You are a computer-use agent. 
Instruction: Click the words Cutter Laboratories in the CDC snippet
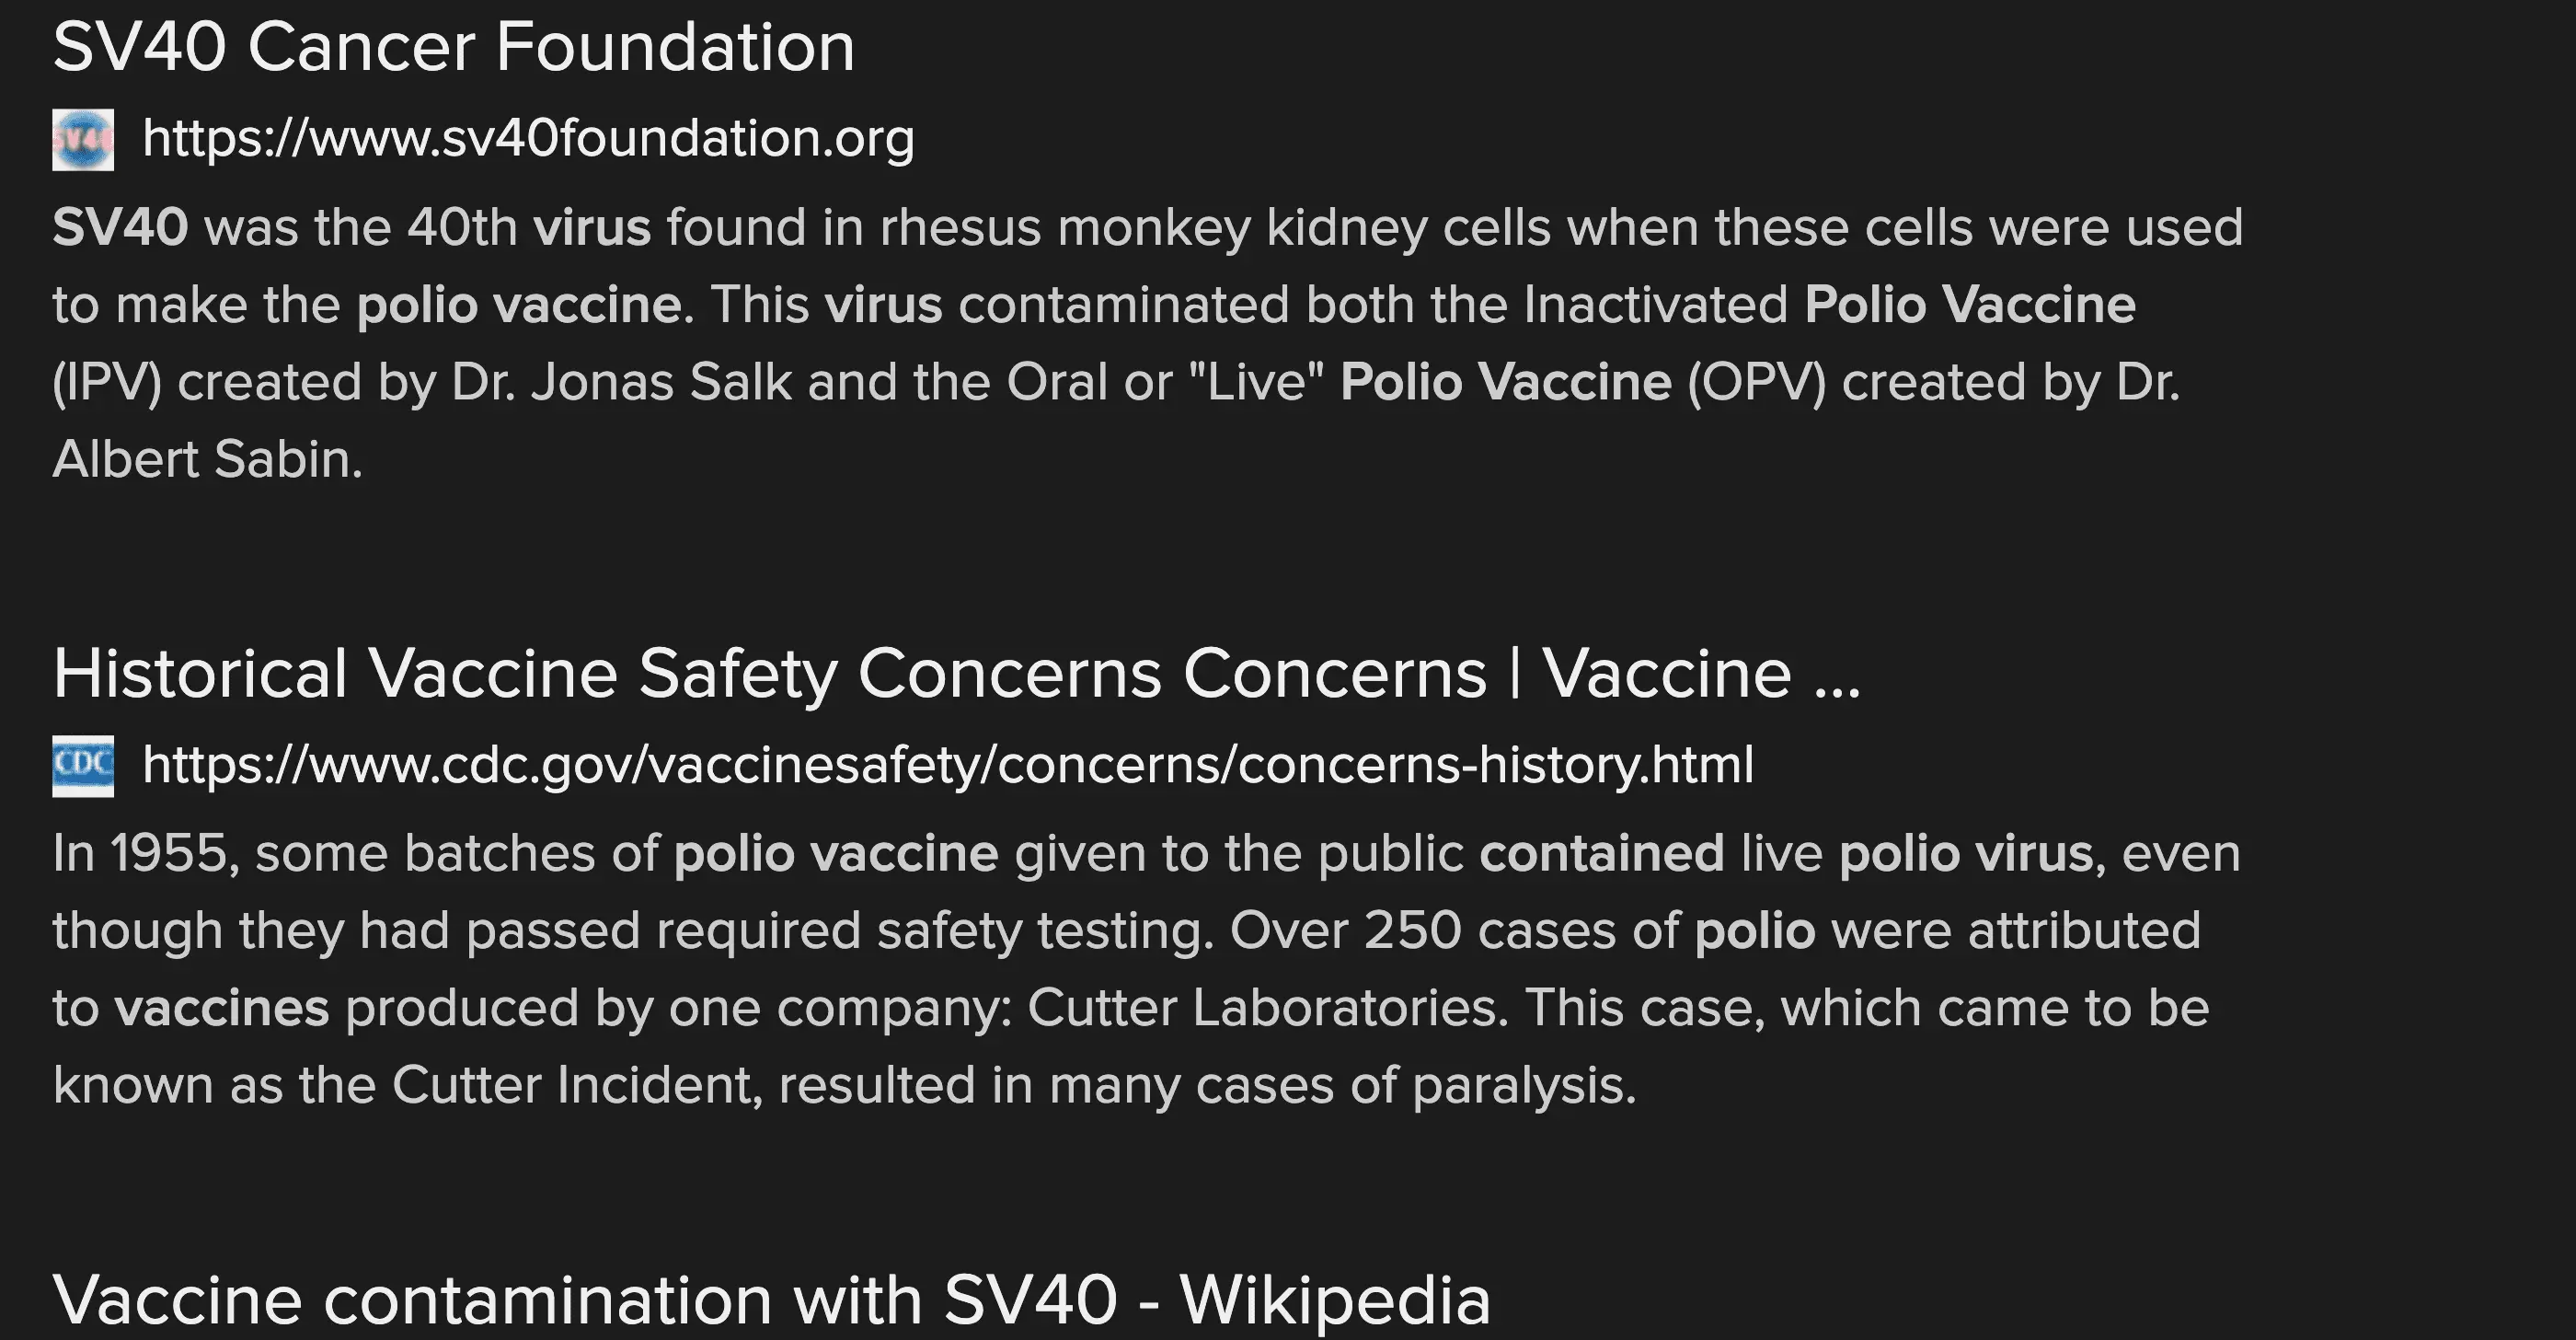click(x=1267, y=1008)
